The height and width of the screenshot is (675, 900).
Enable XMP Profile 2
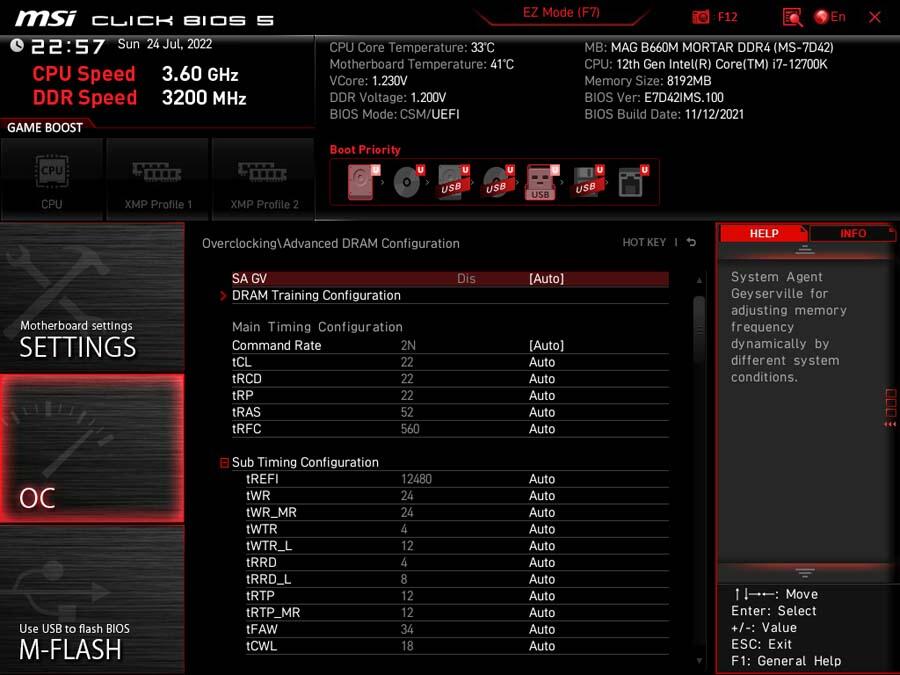point(263,179)
